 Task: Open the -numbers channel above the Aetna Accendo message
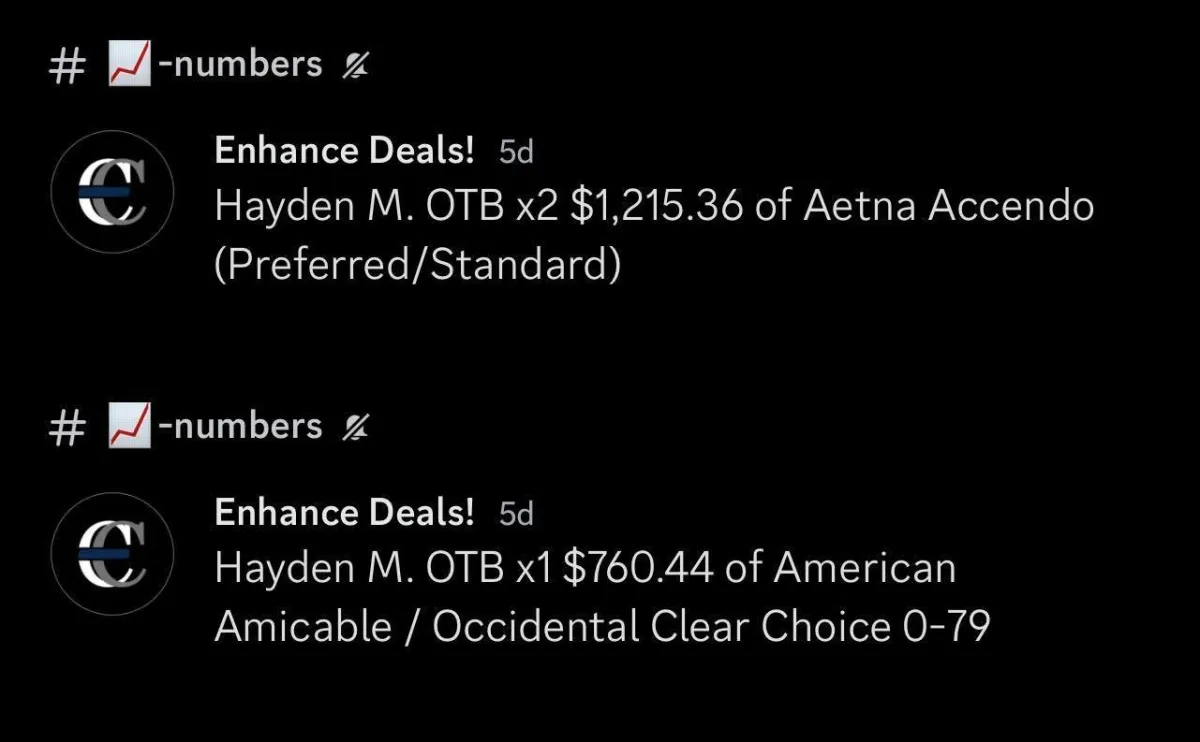coord(240,64)
